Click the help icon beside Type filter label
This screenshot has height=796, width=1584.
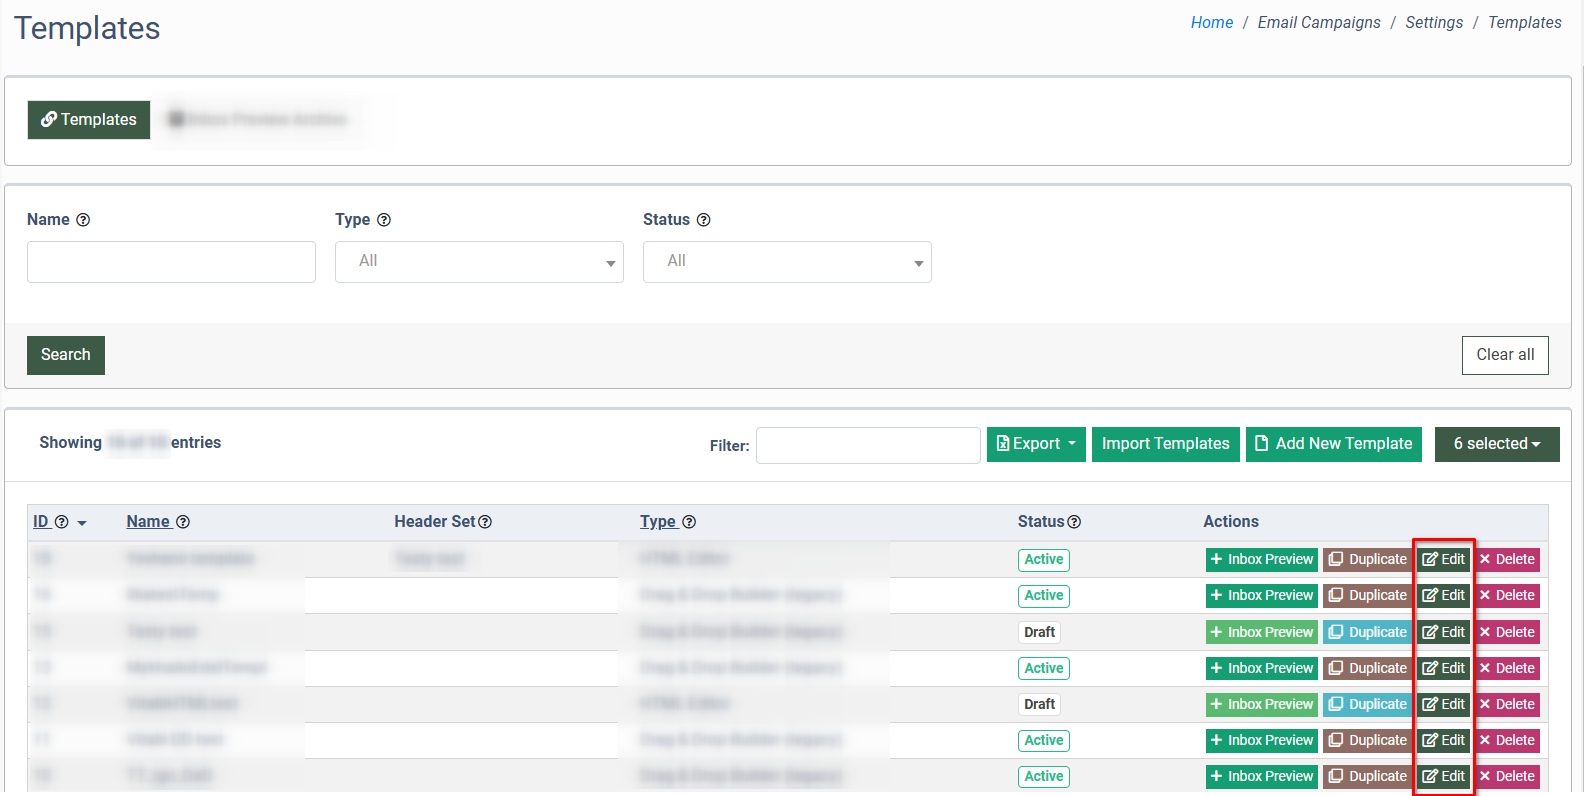pos(384,220)
